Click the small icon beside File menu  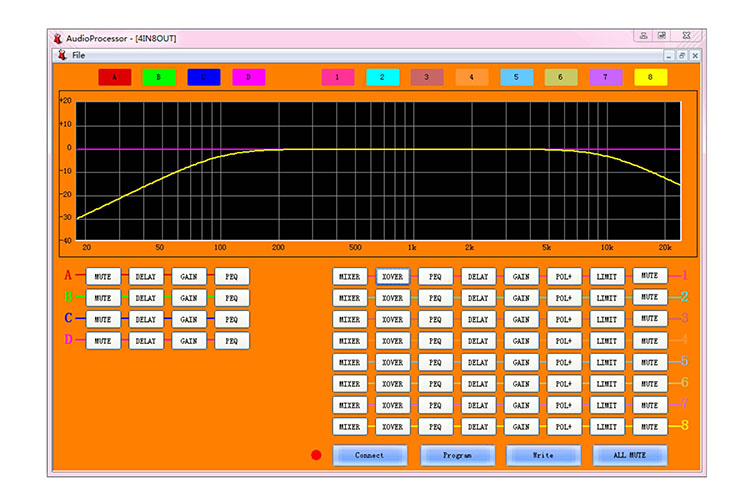(62, 55)
